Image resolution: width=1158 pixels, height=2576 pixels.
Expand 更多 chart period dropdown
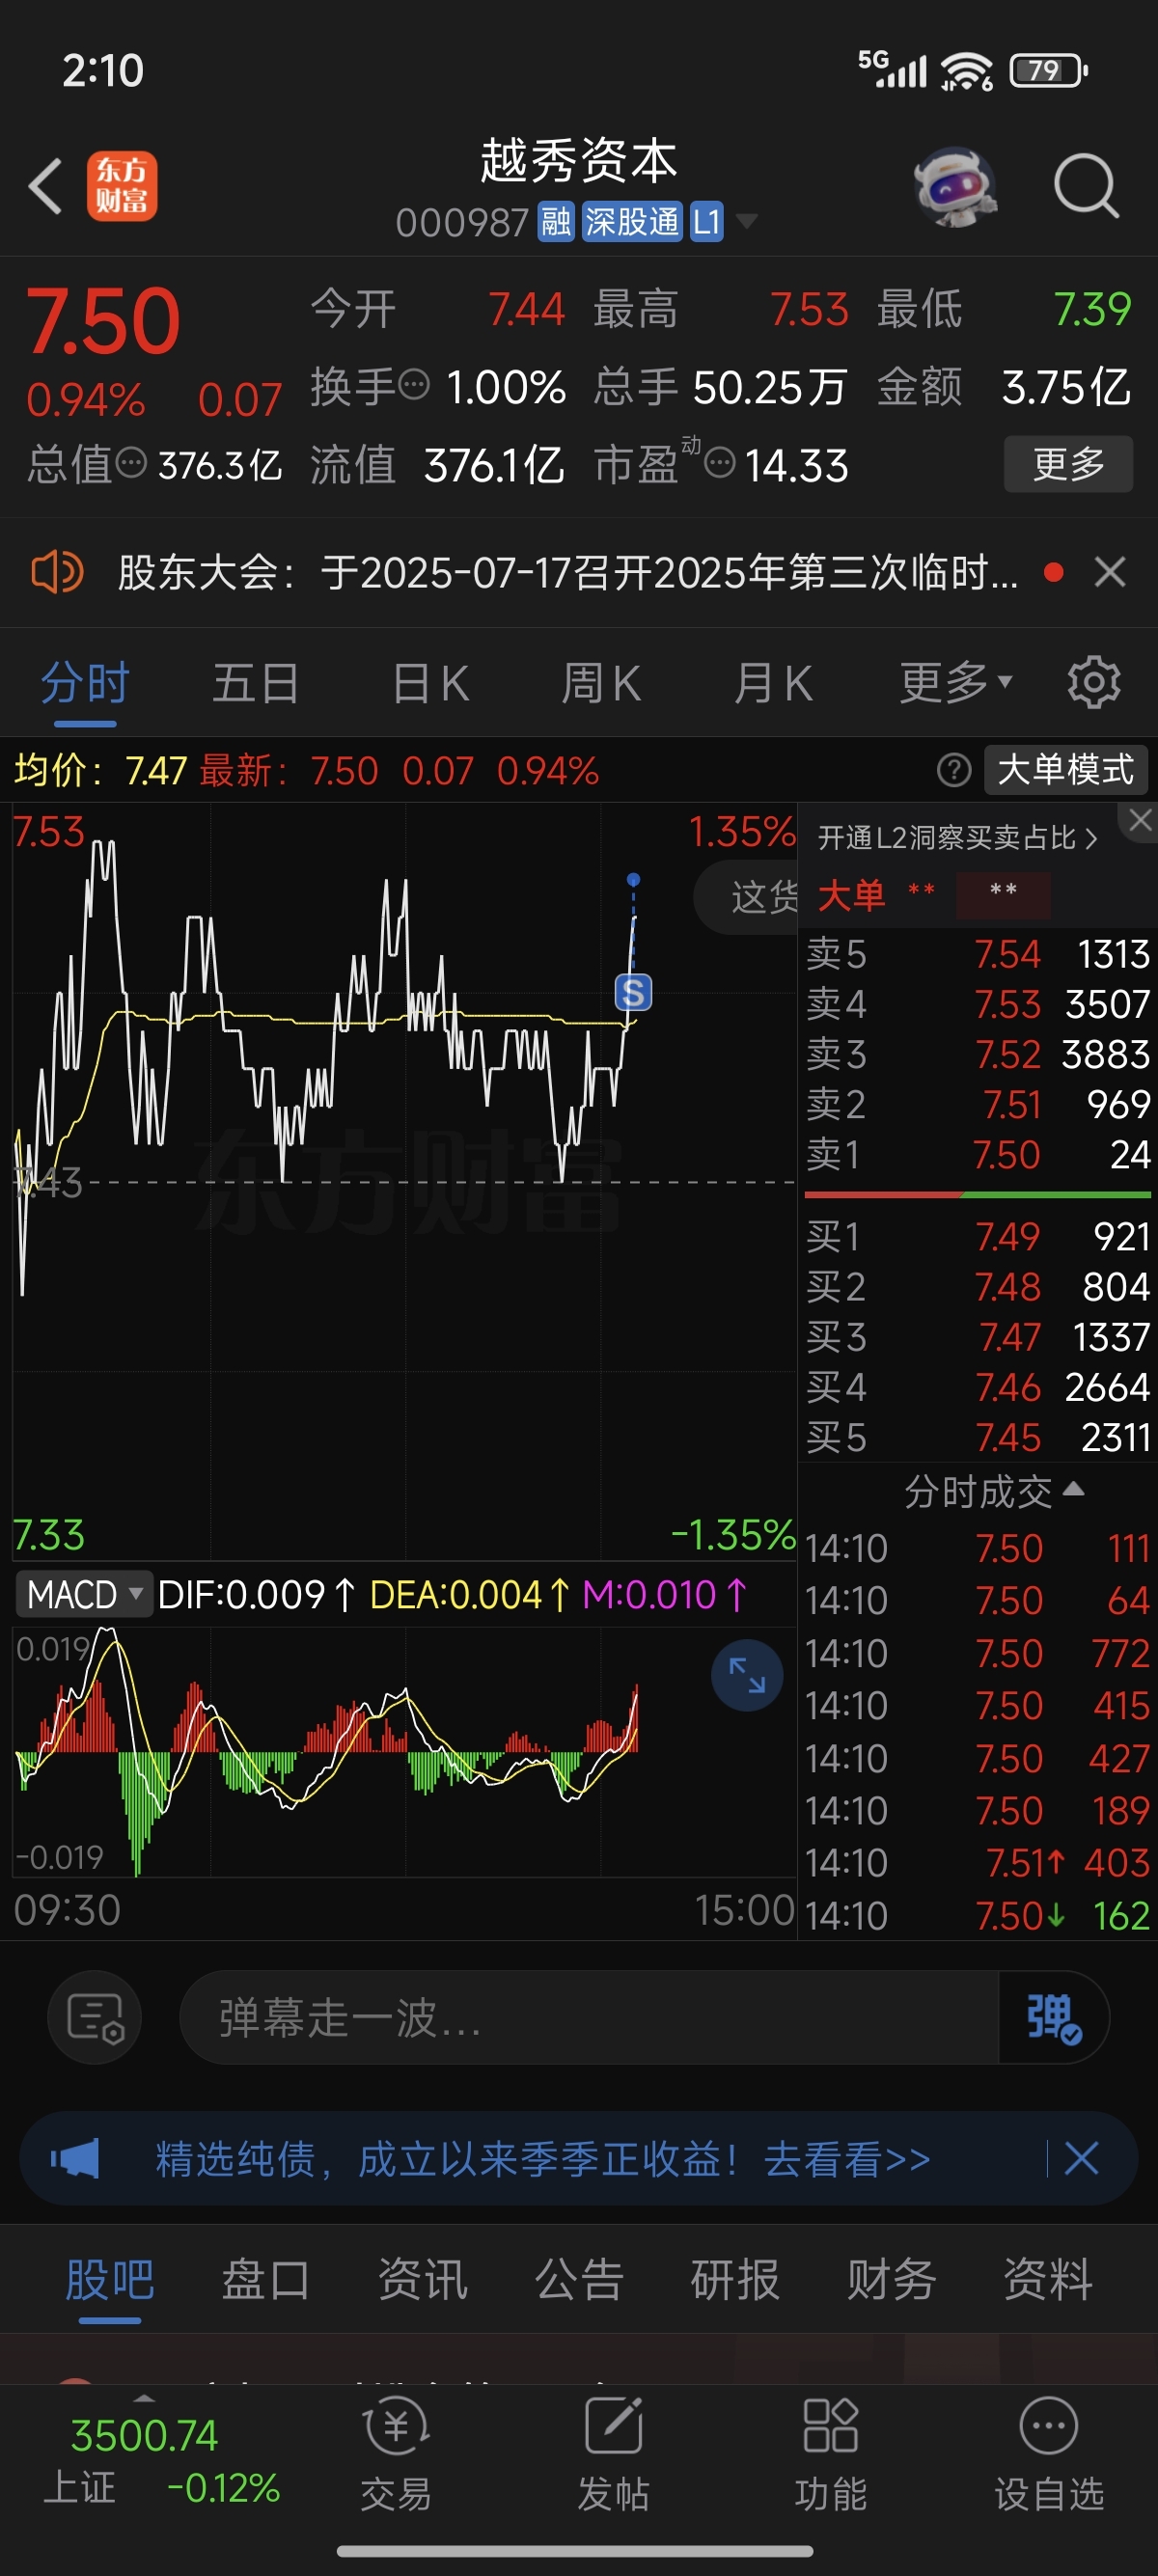pos(956,683)
